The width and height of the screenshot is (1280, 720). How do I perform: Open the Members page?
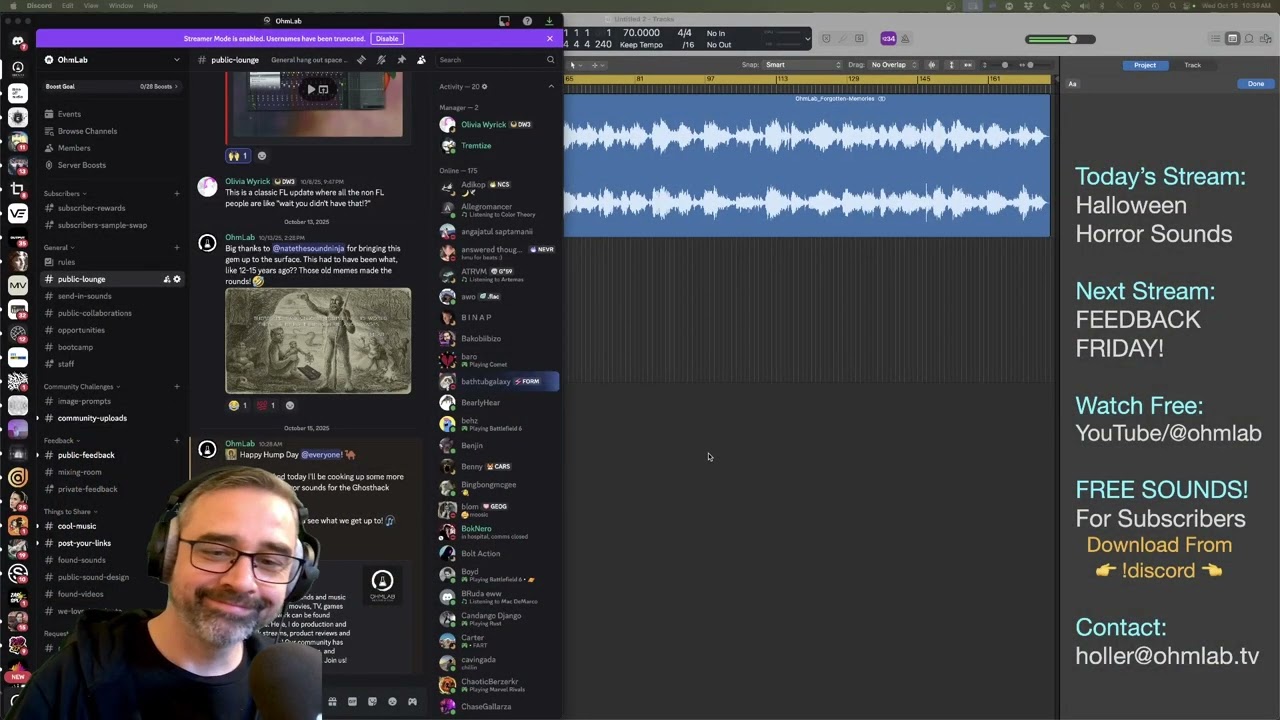[x=74, y=148]
